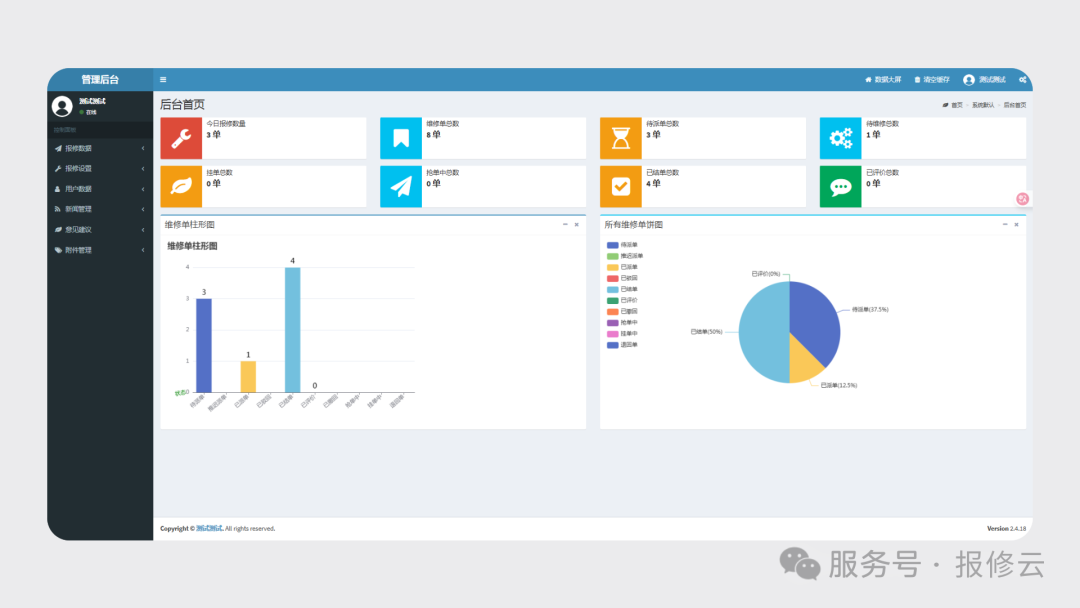
Task: Click 清空缓存 in the top bar
Action: (x=932, y=80)
